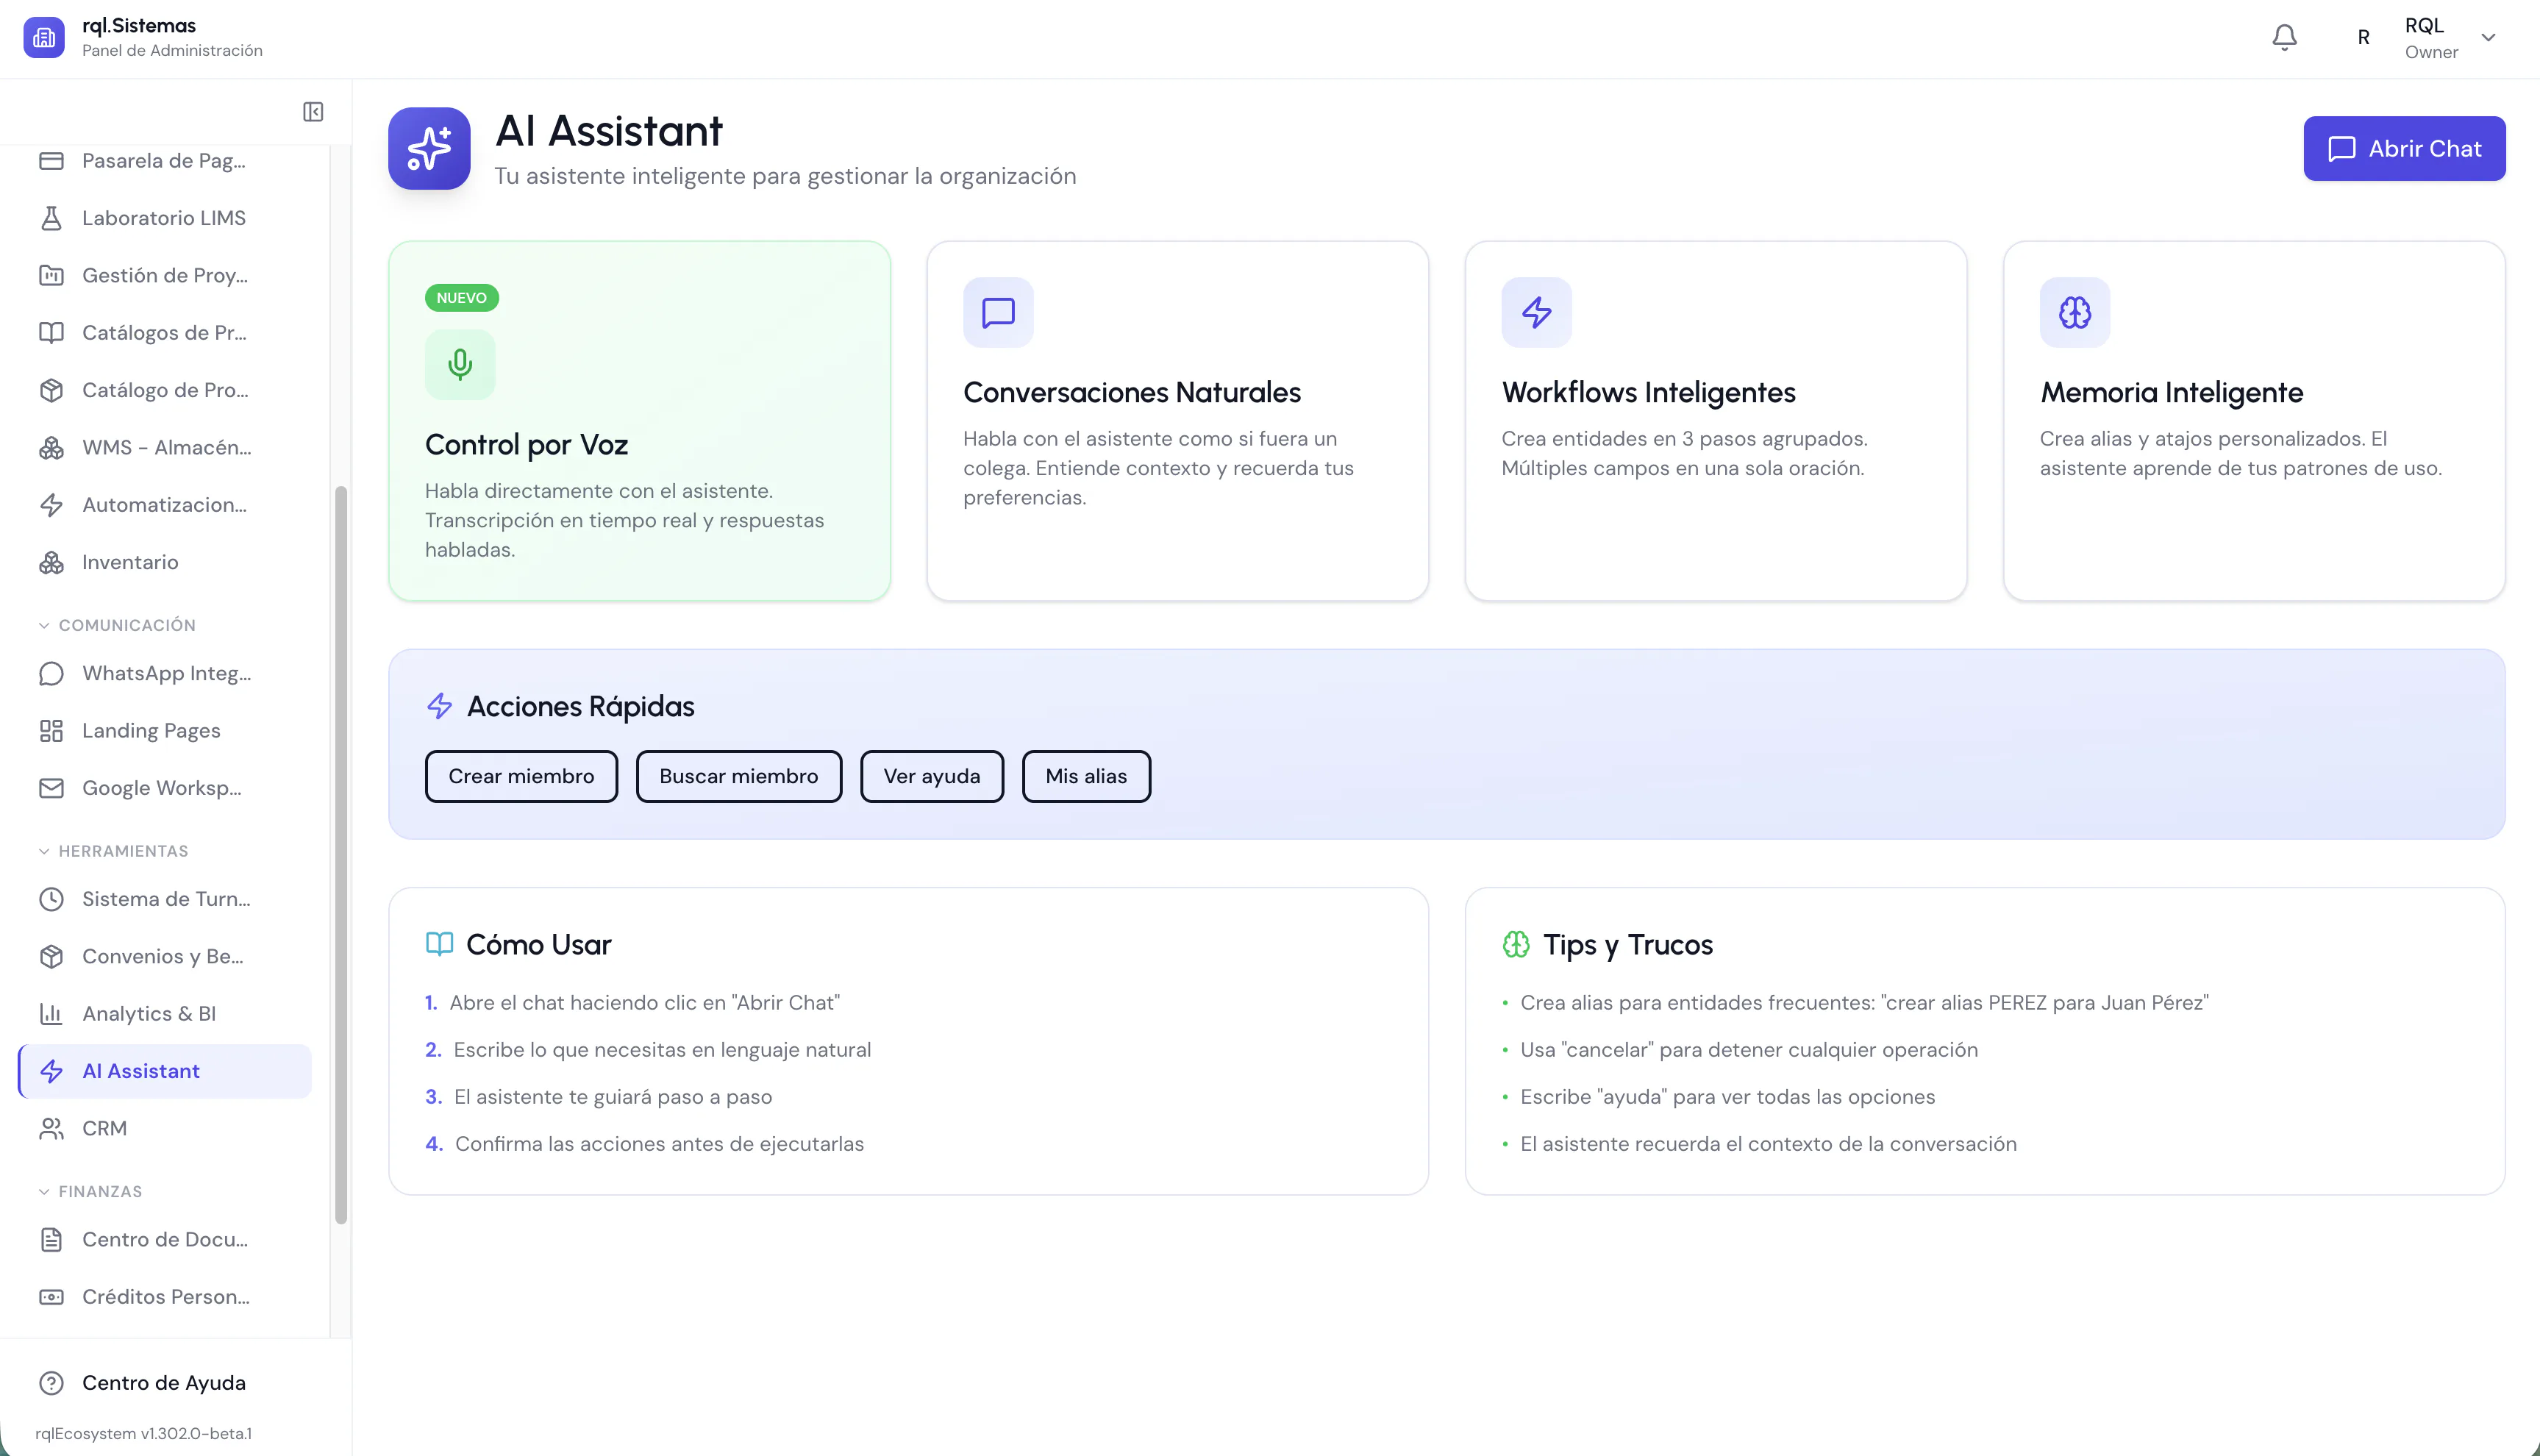Image resolution: width=2540 pixels, height=1456 pixels.
Task: Click the notification bell icon
Action: tap(2284, 38)
